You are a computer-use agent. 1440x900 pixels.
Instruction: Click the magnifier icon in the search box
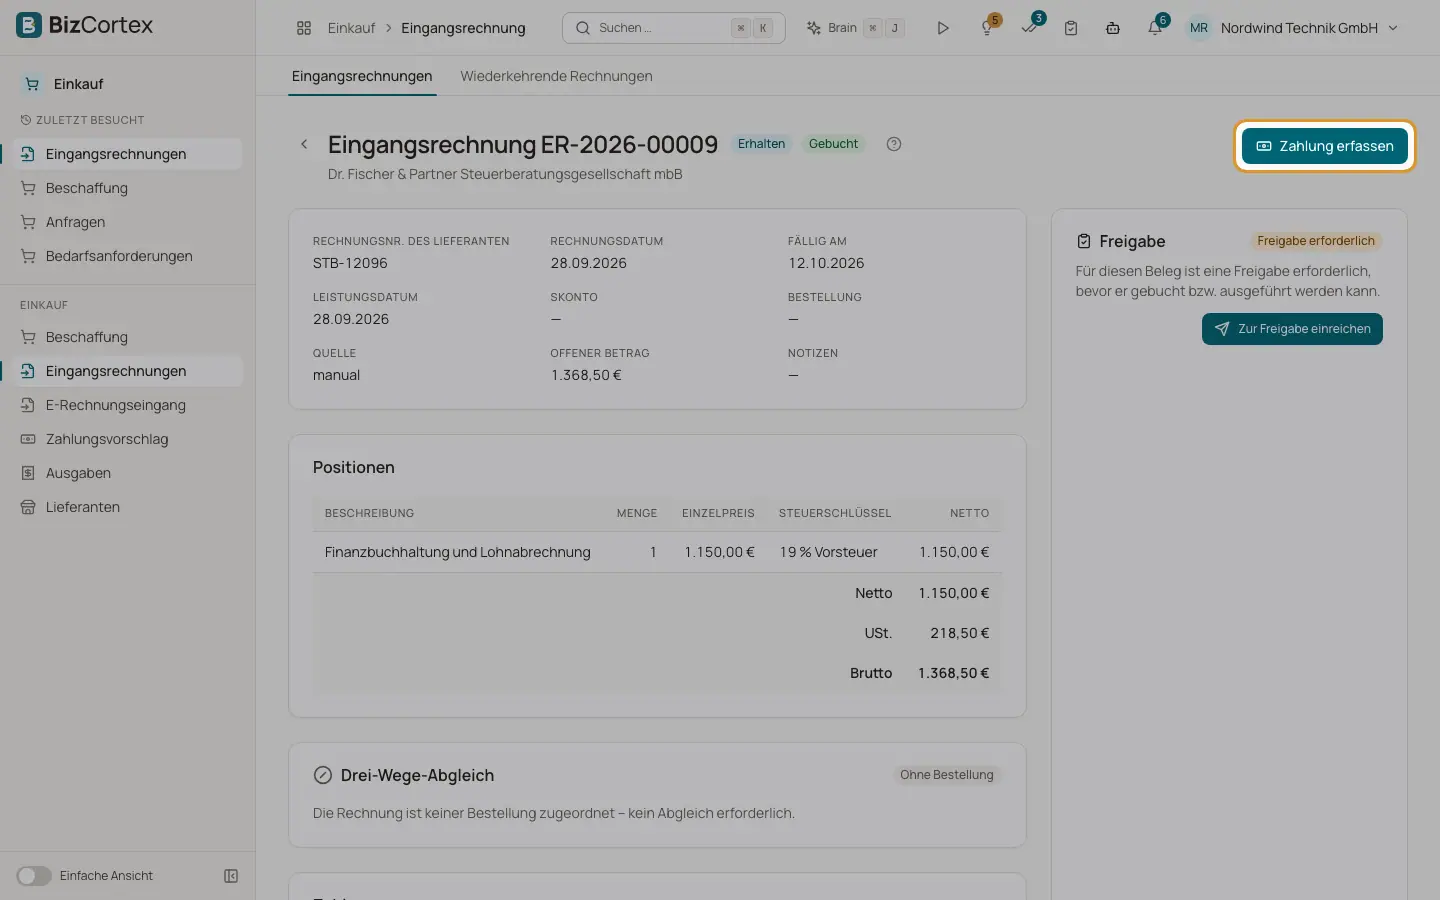(x=583, y=28)
